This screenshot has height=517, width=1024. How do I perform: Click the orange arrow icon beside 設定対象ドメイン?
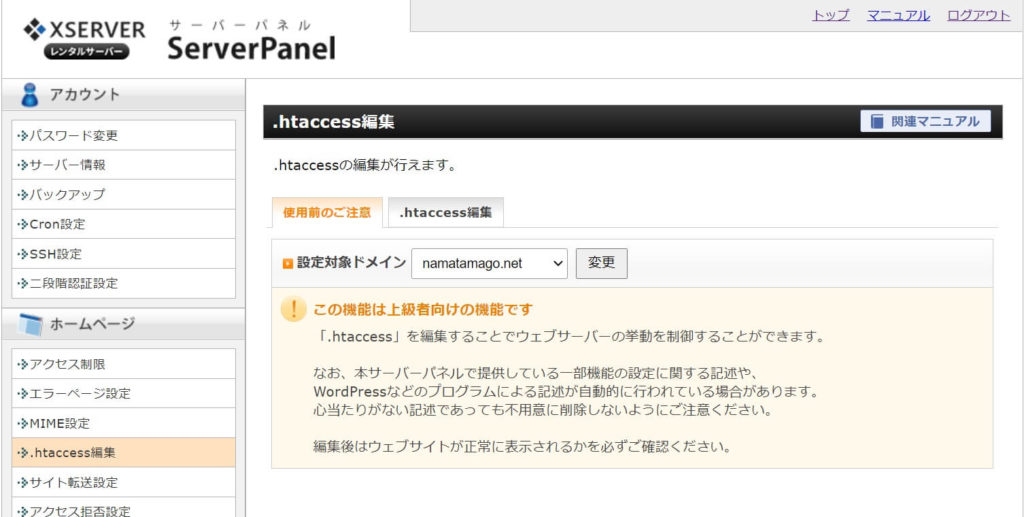click(x=287, y=264)
